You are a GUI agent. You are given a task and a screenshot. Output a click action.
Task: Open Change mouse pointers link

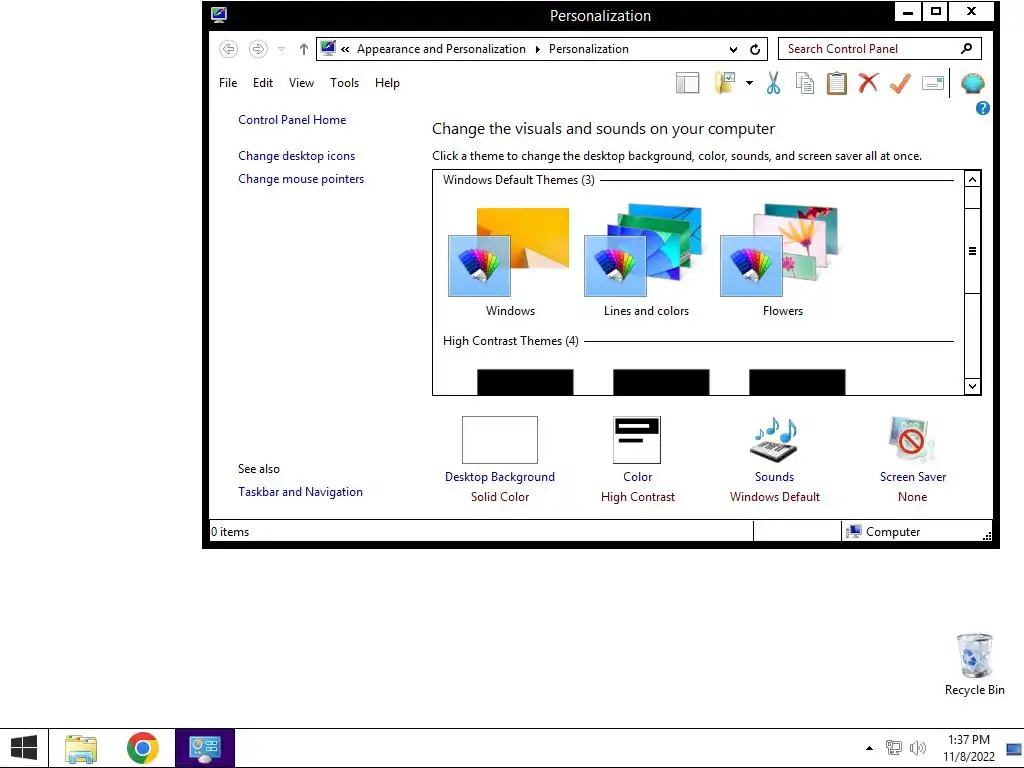click(301, 179)
